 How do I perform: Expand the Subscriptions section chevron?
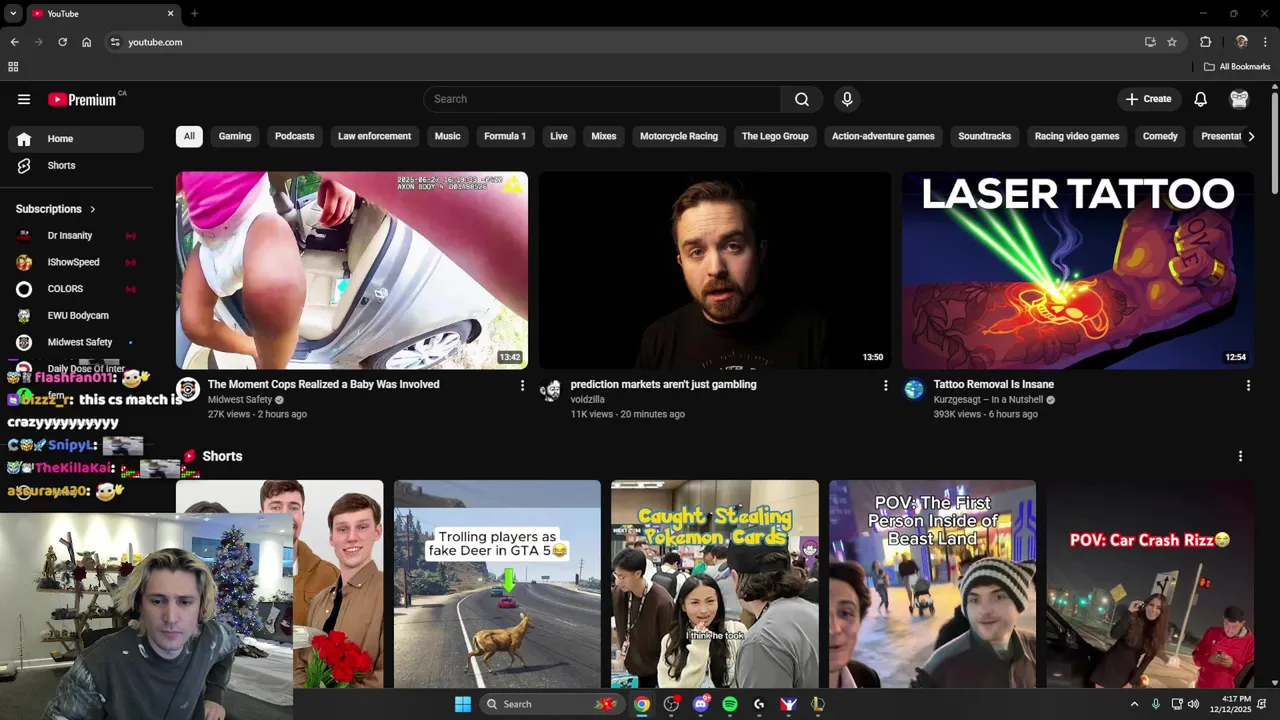click(x=93, y=209)
